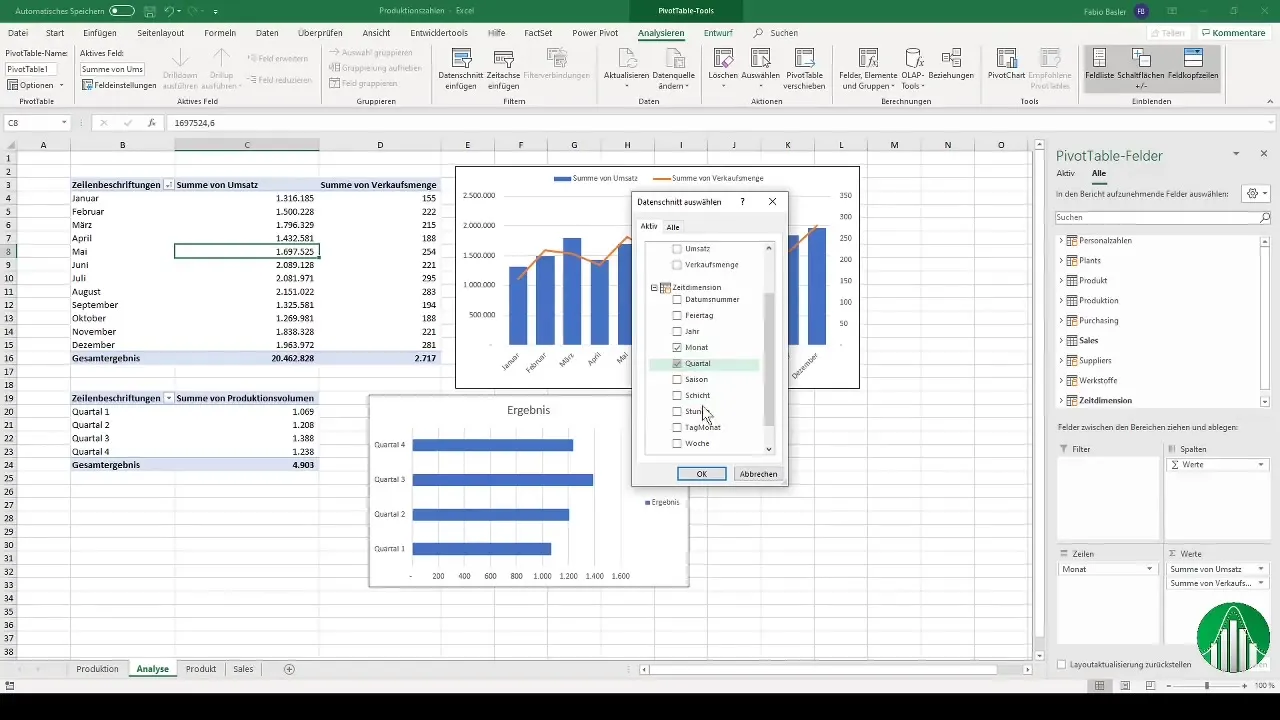Check the Datumsnummer checkbox
This screenshot has width=1280, height=720.
pyautogui.click(x=677, y=299)
